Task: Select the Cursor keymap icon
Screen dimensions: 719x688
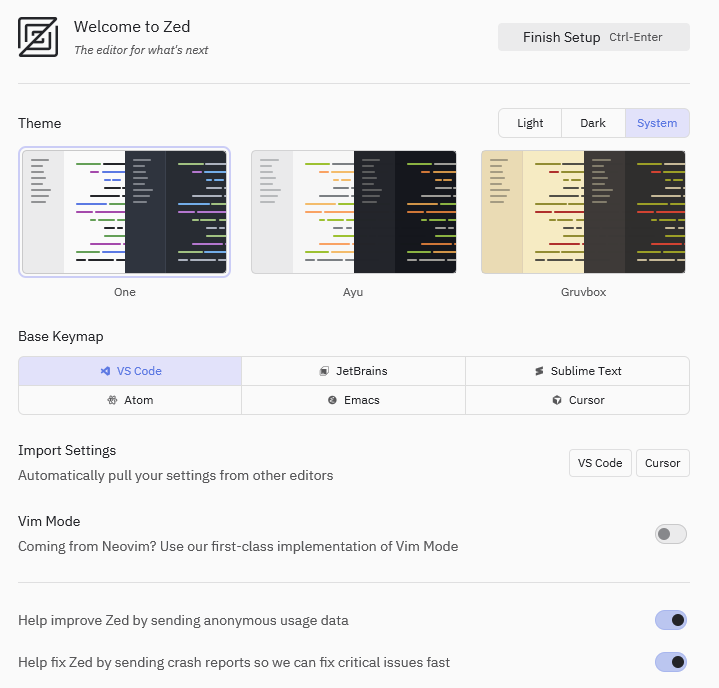Action: tap(557, 400)
